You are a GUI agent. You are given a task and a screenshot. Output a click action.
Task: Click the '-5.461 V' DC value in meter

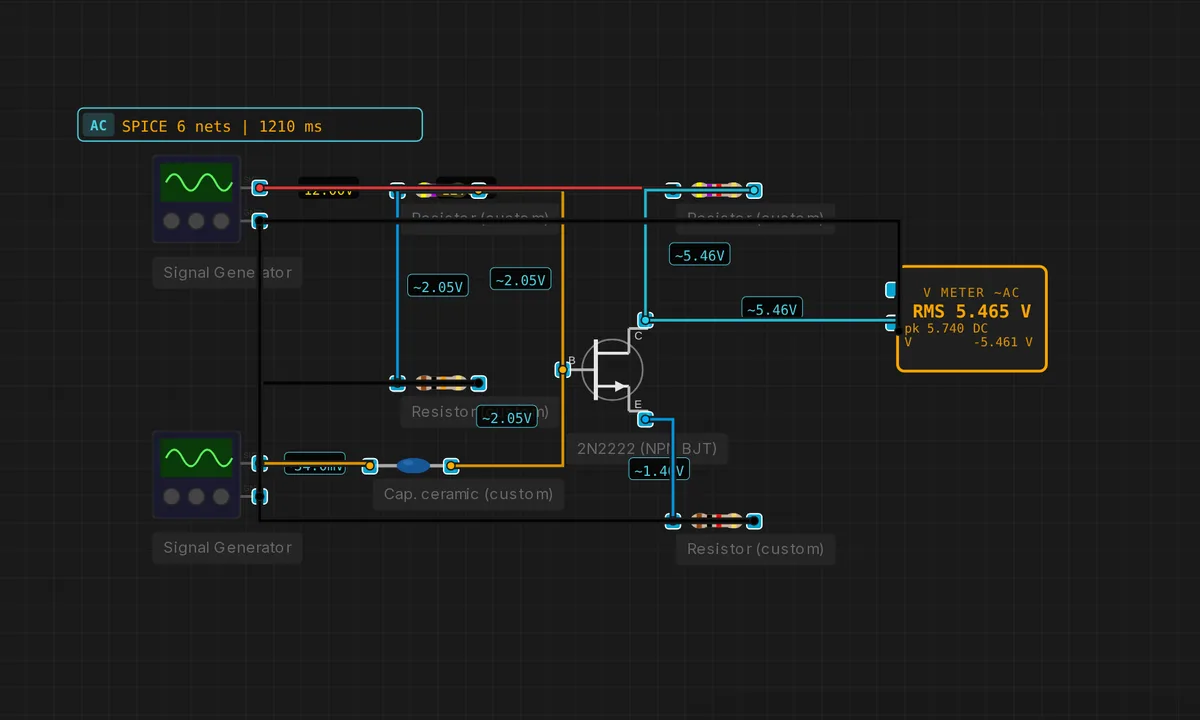(x=1003, y=341)
